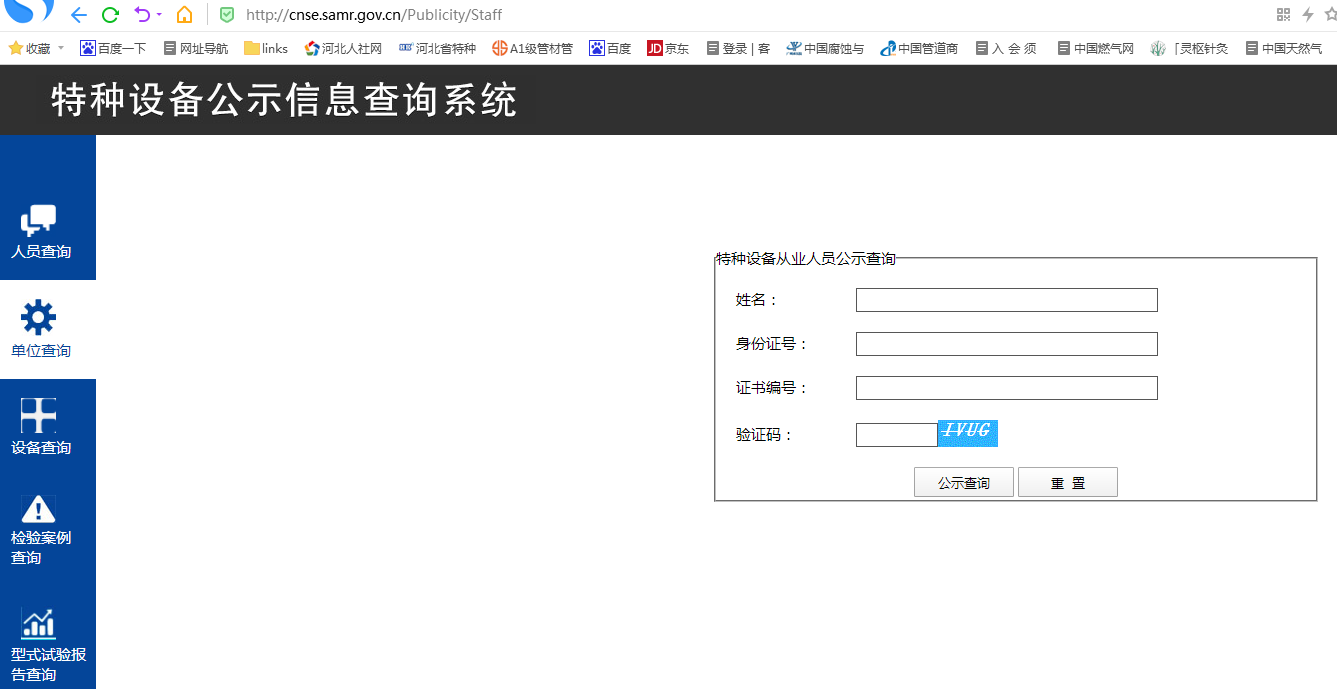Open 人员查询 in the sidebar
Image resolution: width=1337 pixels, height=689 pixels.
41,231
